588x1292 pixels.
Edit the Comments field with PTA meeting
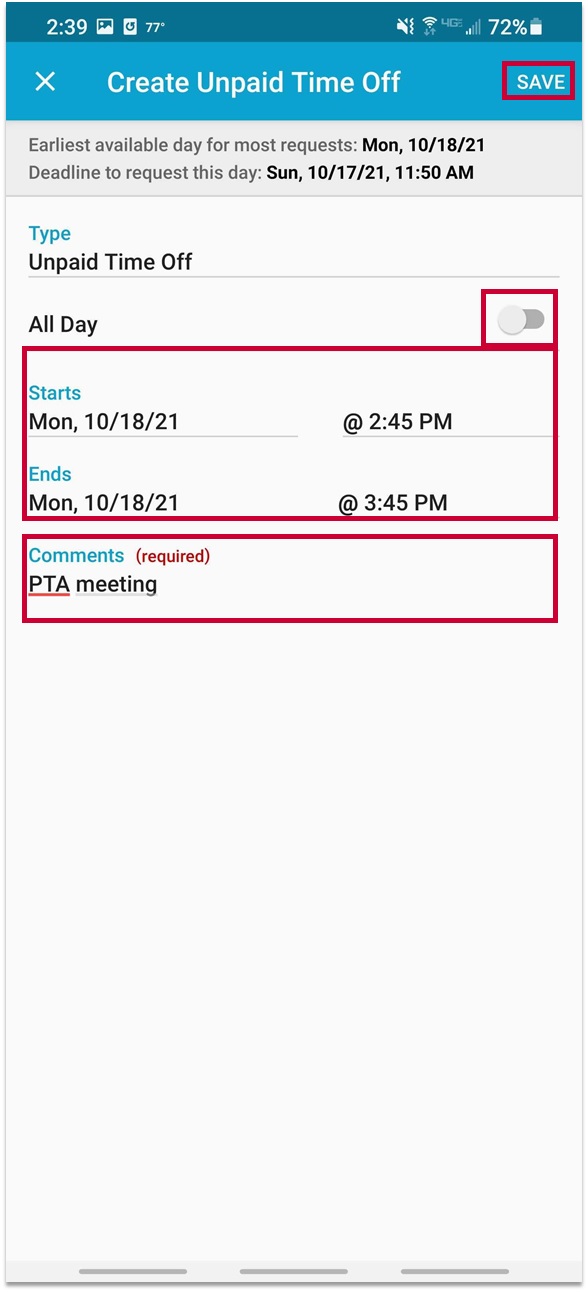(x=290, y=585)
